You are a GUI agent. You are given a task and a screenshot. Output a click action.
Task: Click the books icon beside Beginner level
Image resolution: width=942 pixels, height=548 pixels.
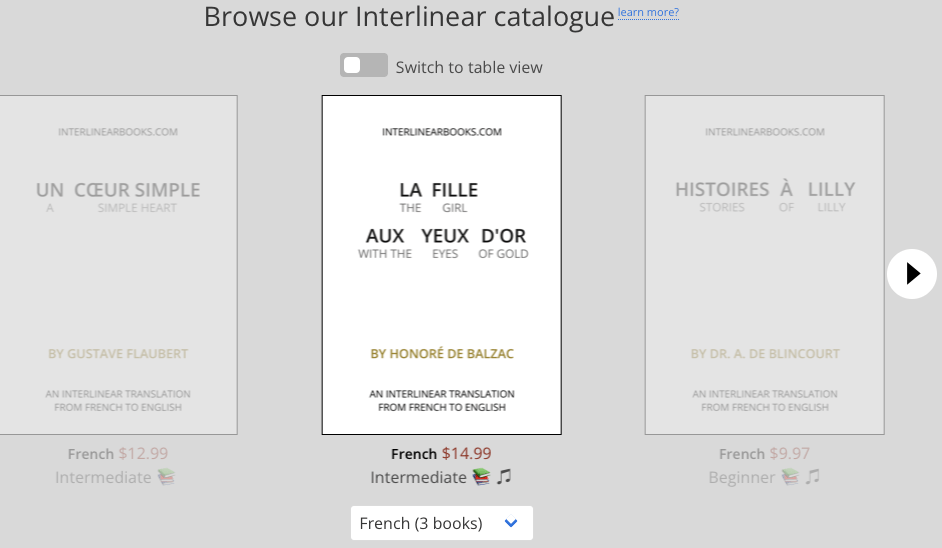(790, 477)
